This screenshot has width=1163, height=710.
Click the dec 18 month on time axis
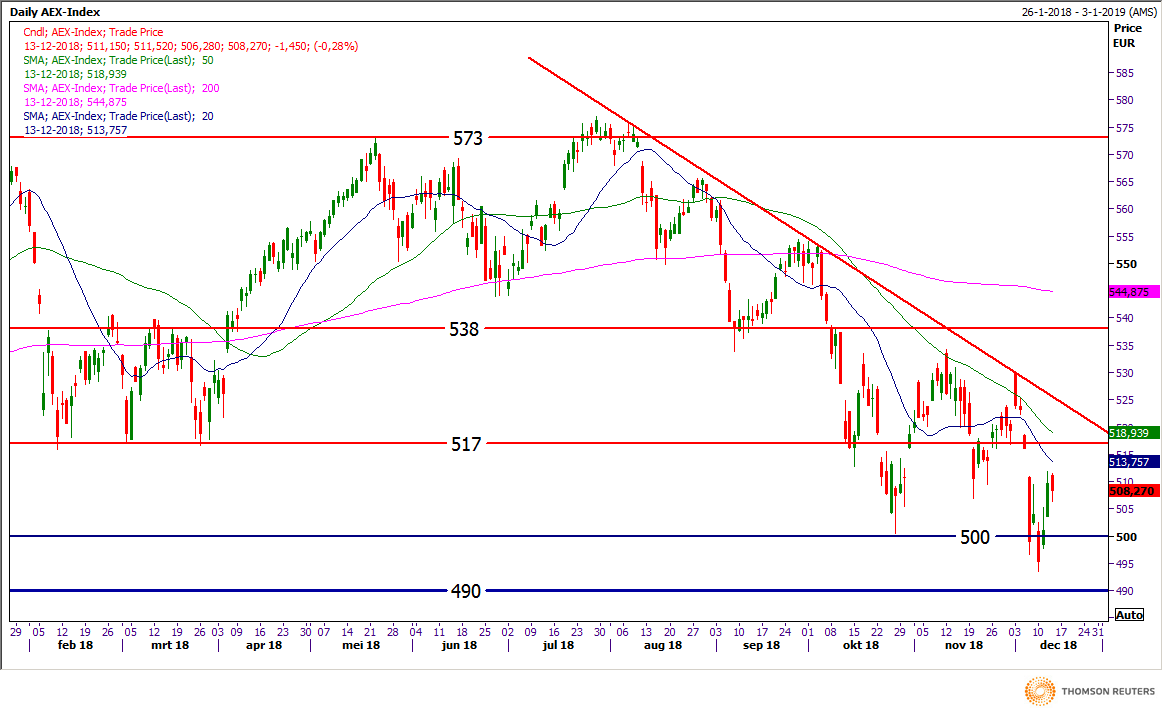click(x=1057, y=646)
